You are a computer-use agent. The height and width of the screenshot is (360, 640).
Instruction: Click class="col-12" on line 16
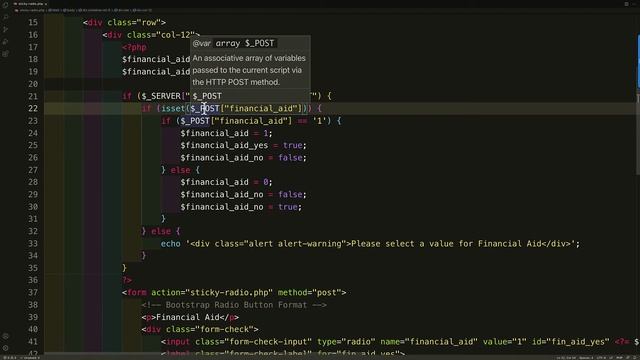(161, 35)
